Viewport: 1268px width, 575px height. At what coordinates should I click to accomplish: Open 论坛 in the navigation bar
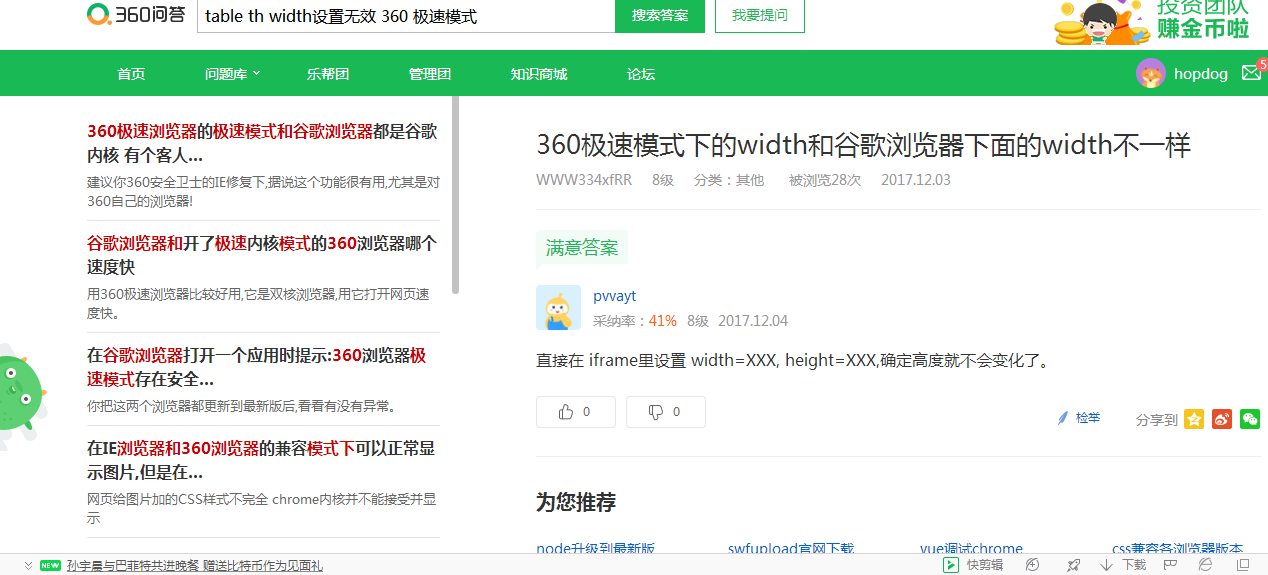(641, 73)
